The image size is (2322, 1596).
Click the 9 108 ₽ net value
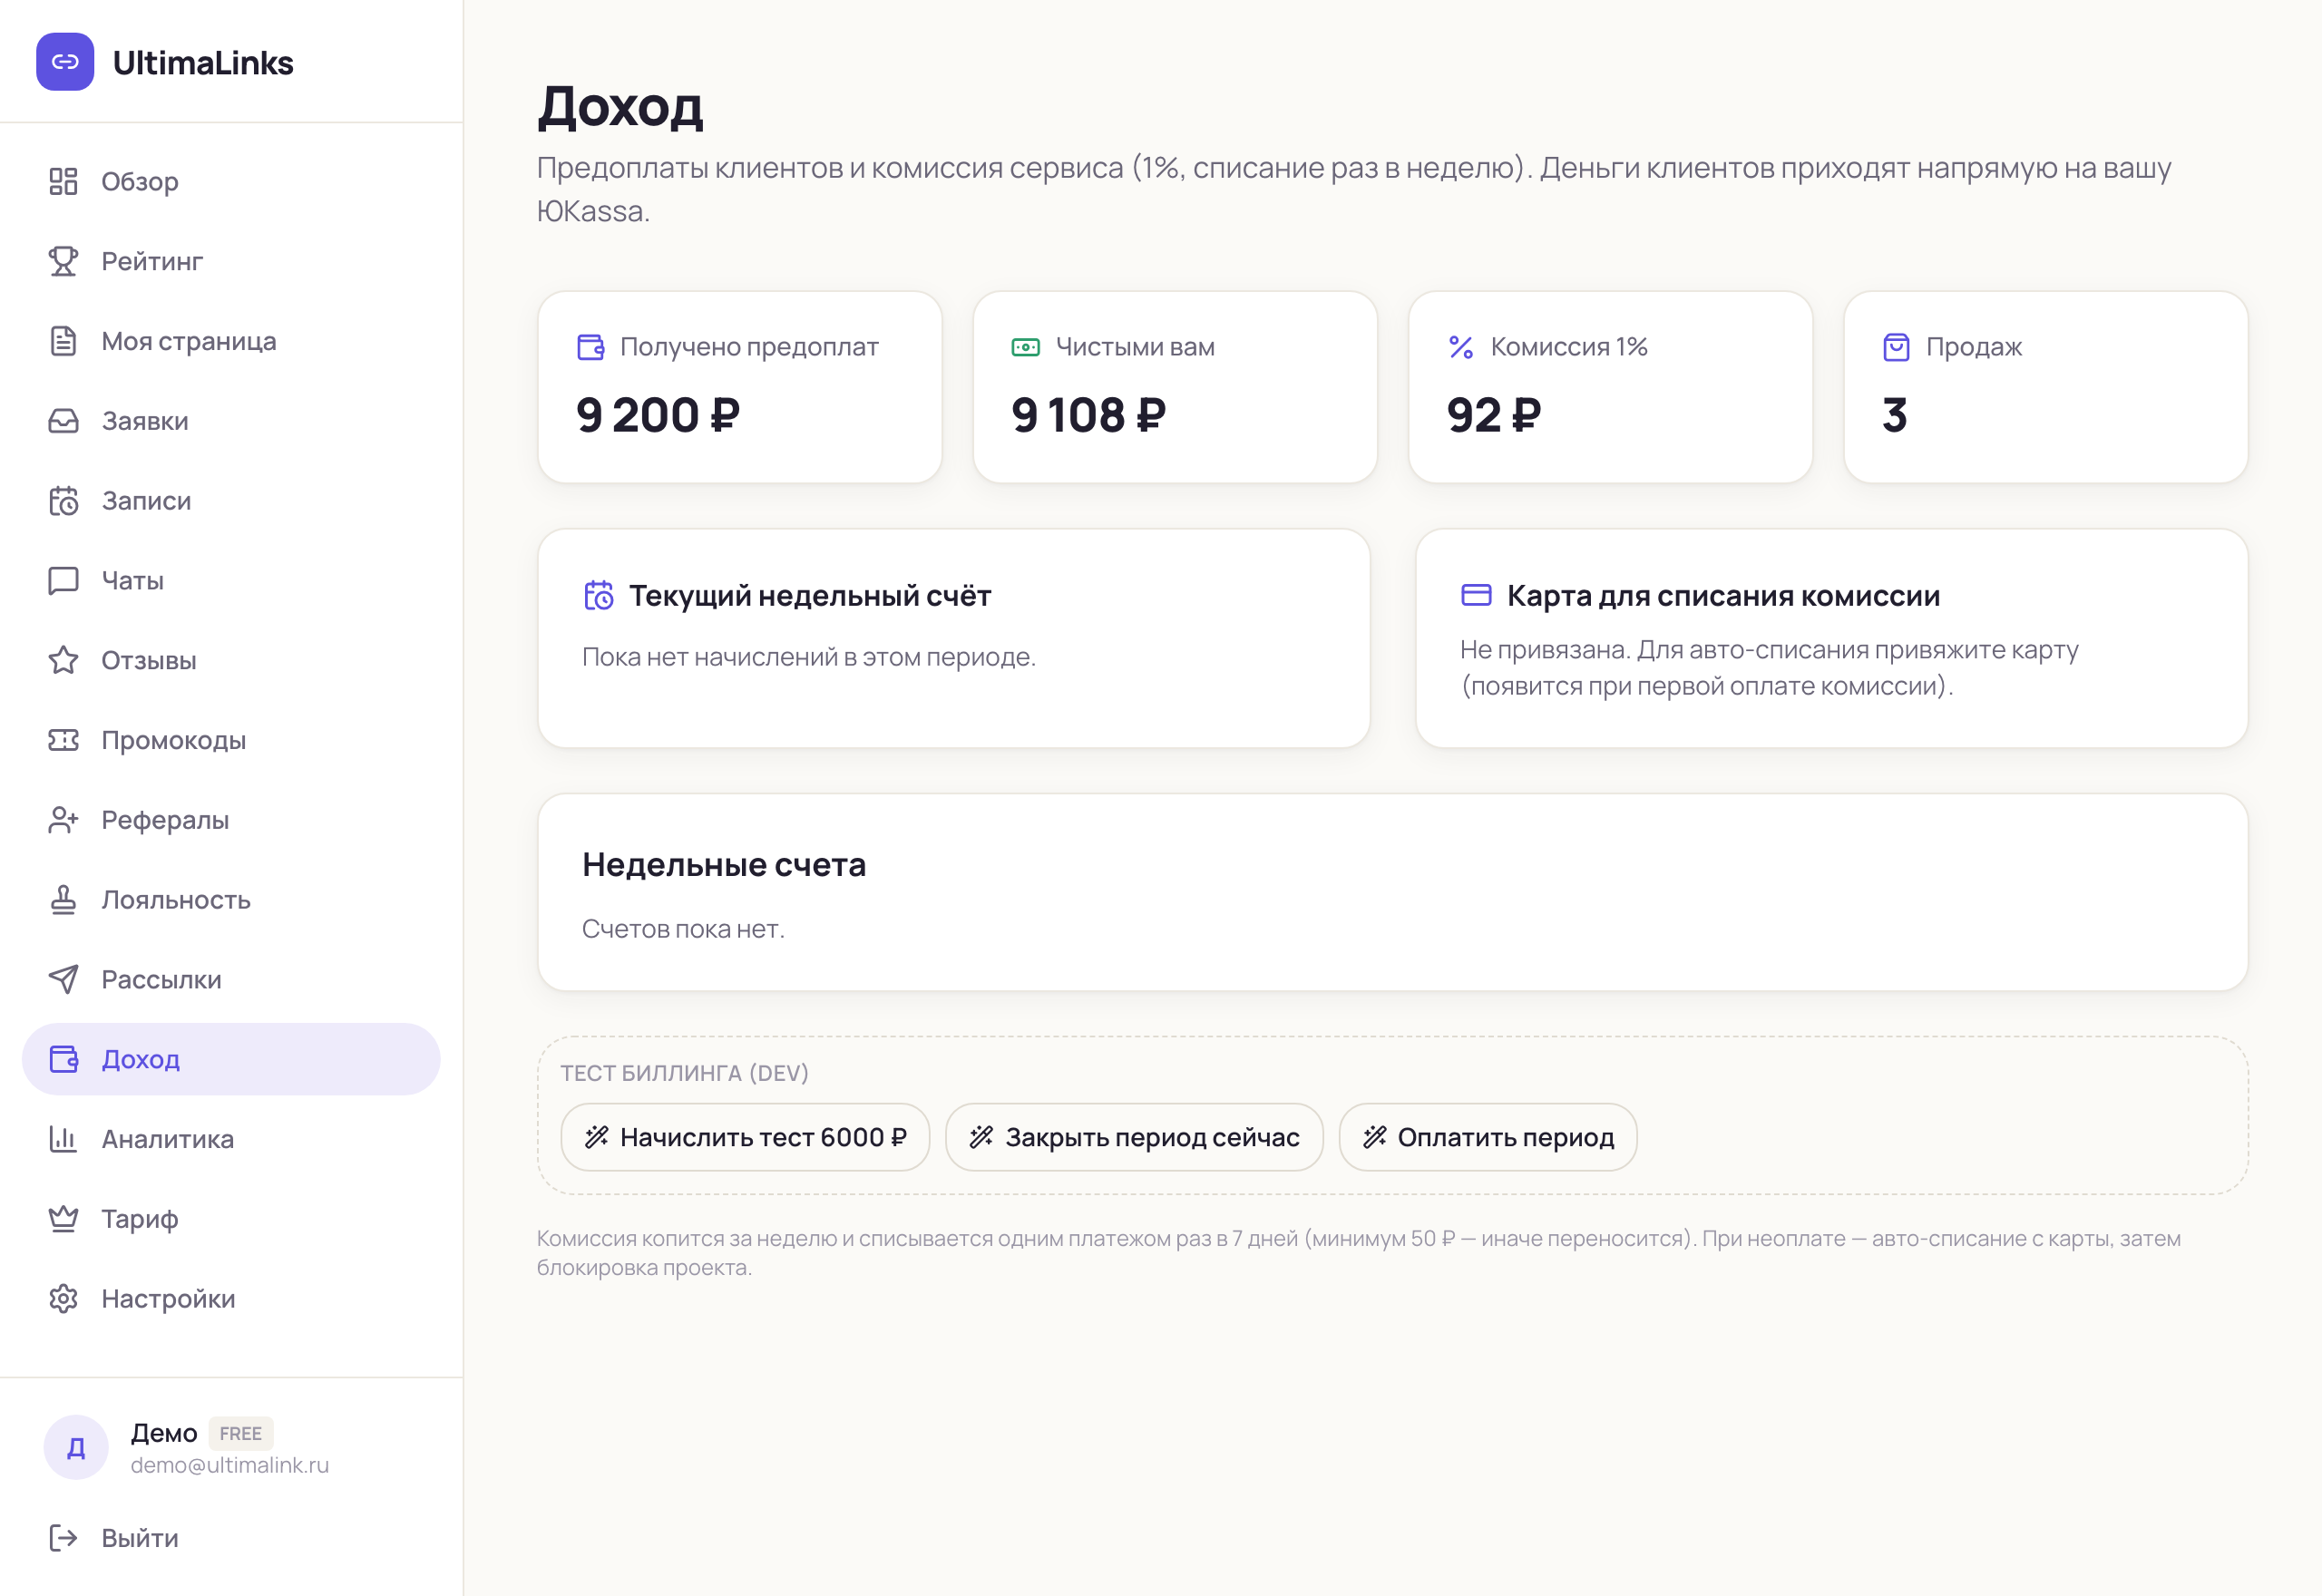pos(1089,415)
